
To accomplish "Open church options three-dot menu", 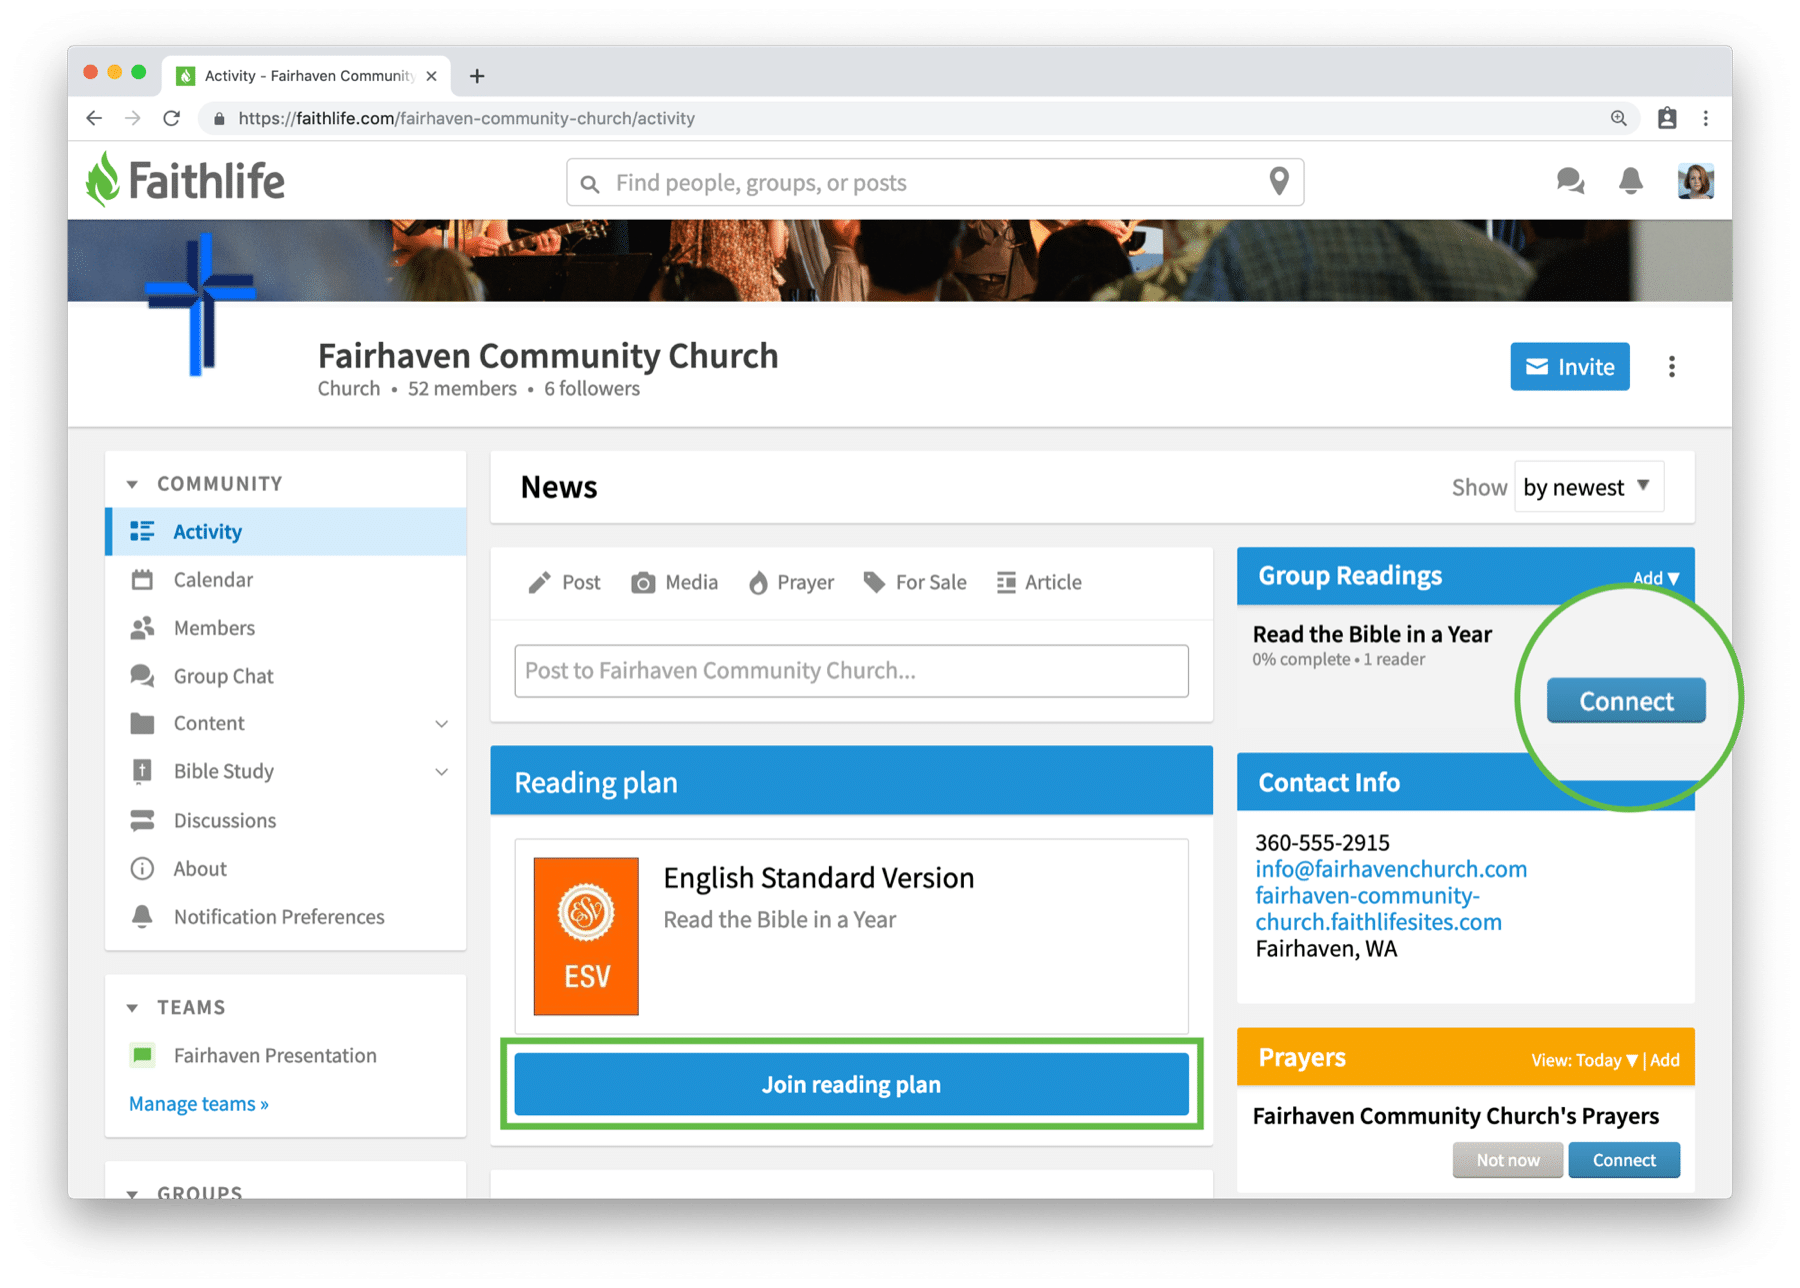I will 1671,367.
